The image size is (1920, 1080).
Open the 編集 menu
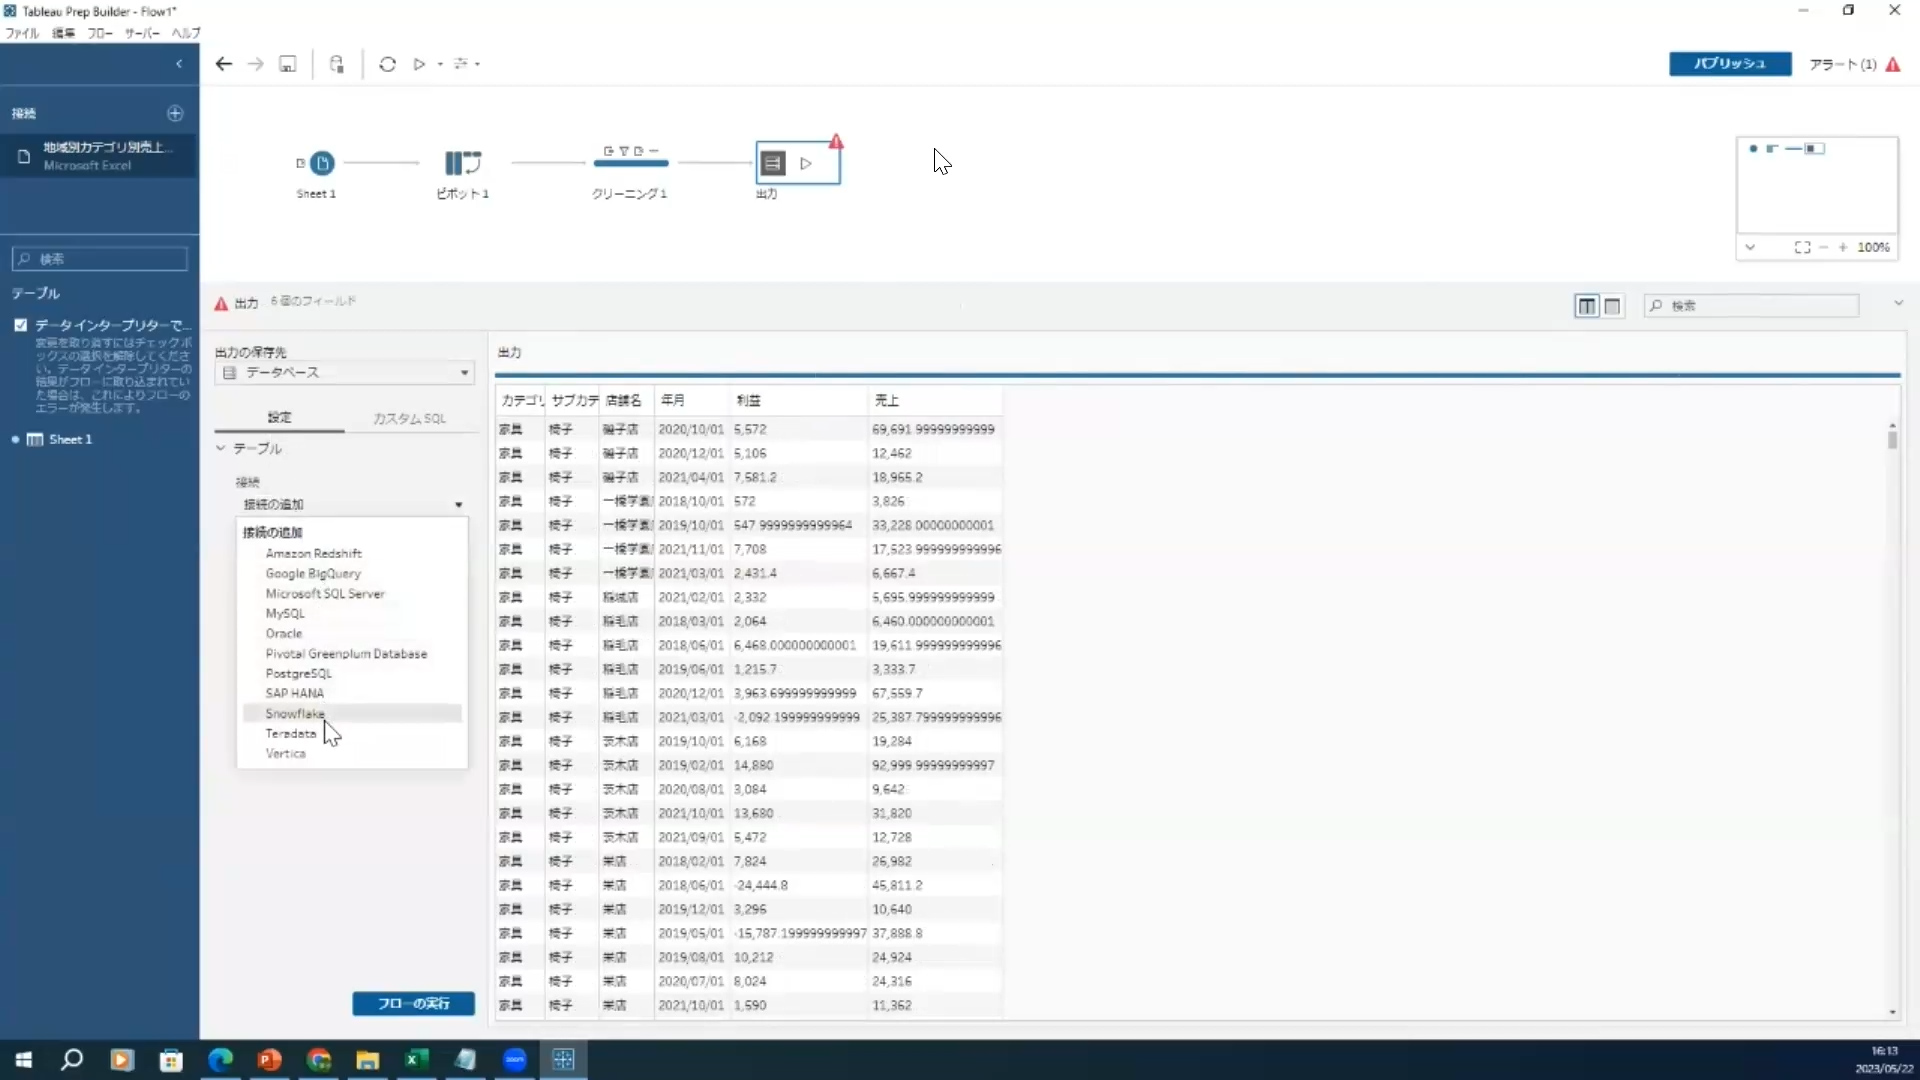63,33
